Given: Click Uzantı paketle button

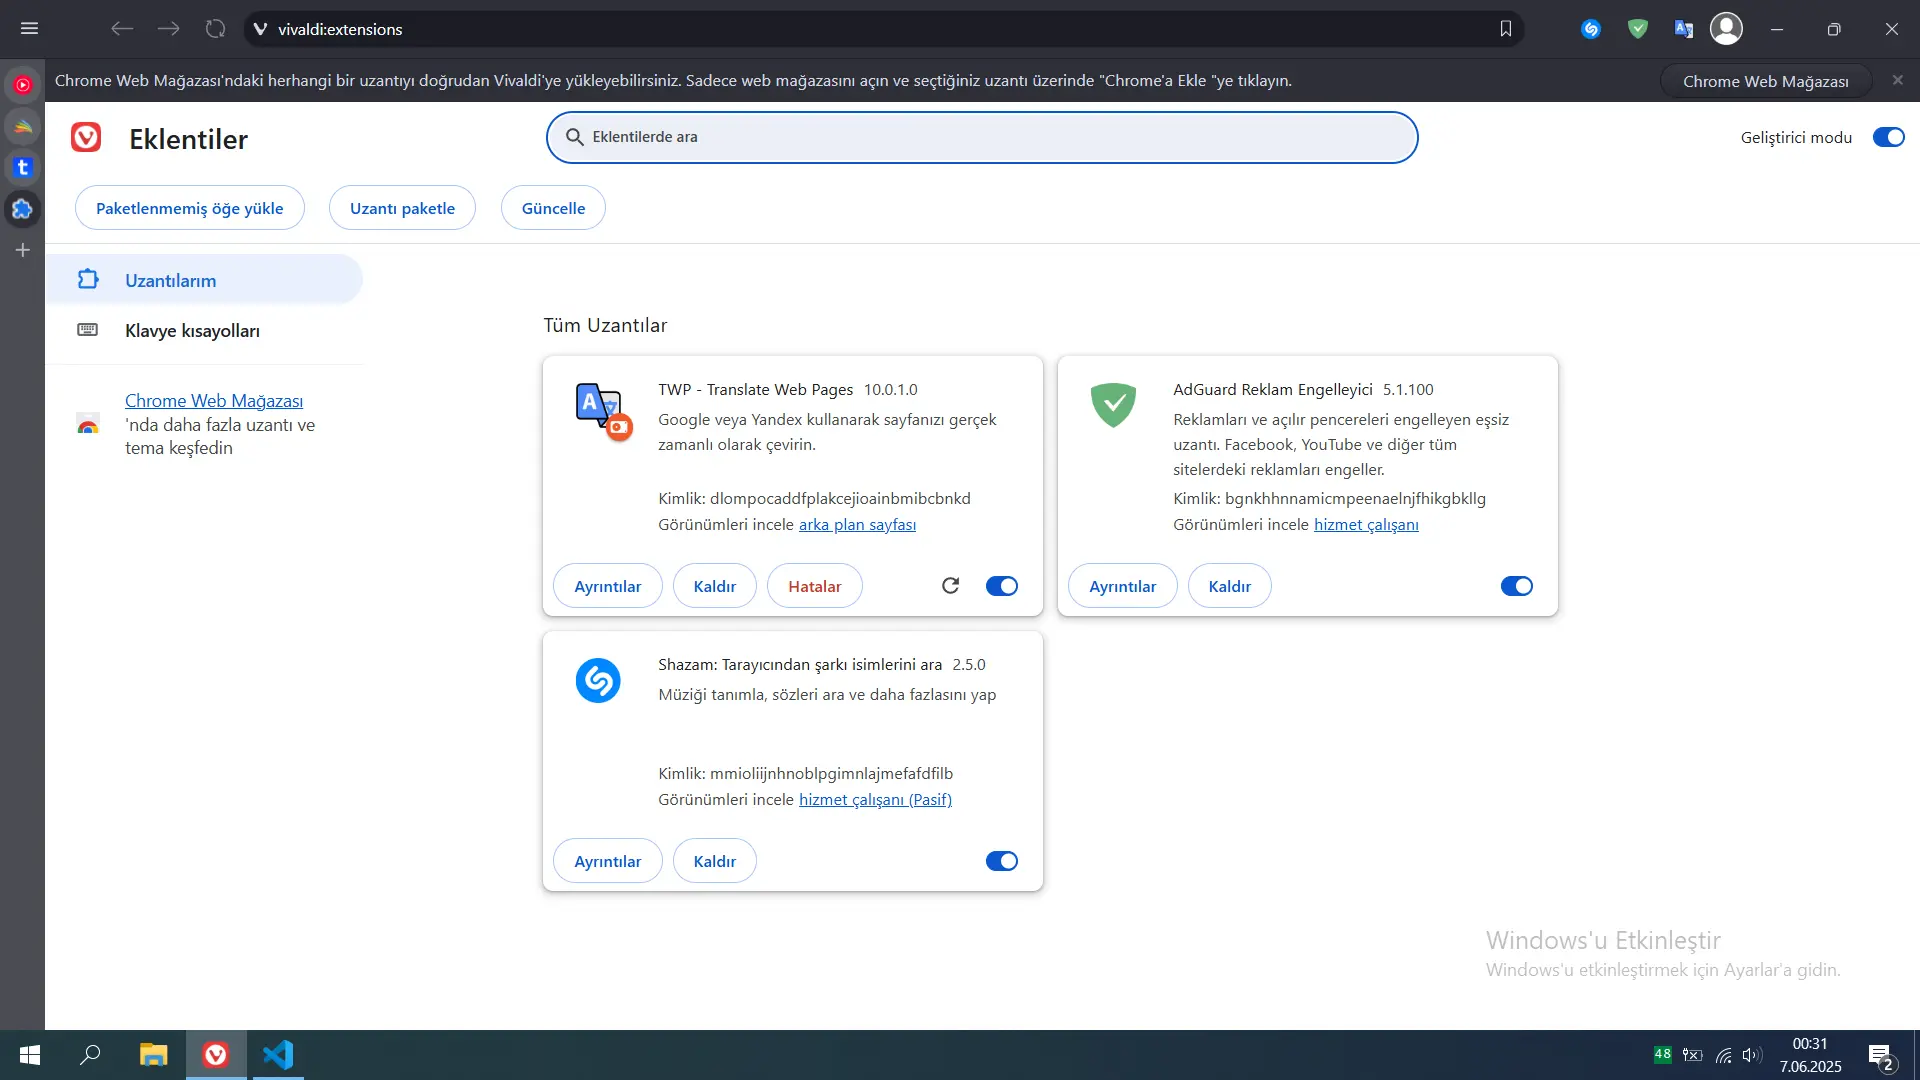Looking at the screenshot, I should pos(402,208).
